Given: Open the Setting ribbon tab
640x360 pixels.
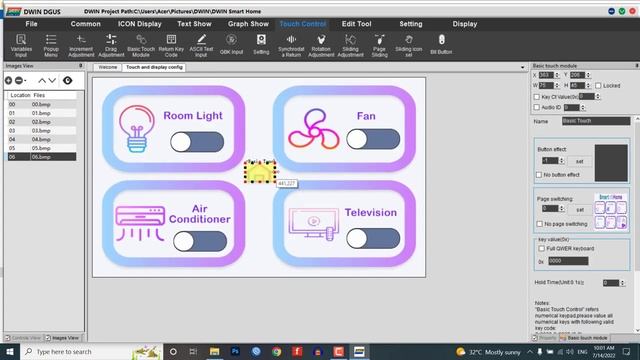Looking at the screenshot, I should coord(411,24).
